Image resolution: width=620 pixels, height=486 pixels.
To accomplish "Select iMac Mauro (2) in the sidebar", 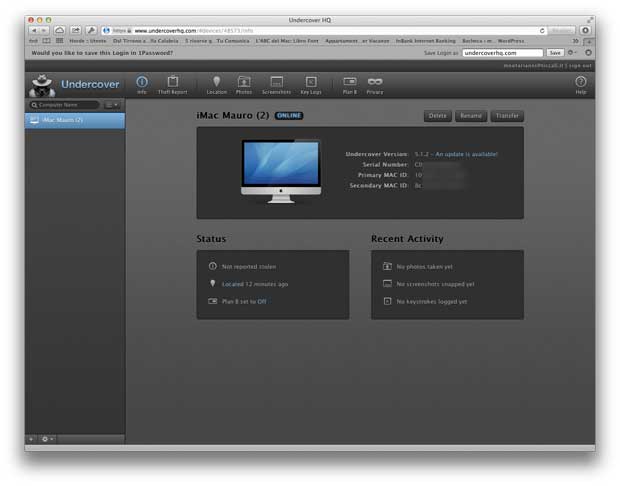I will [75, 120].
